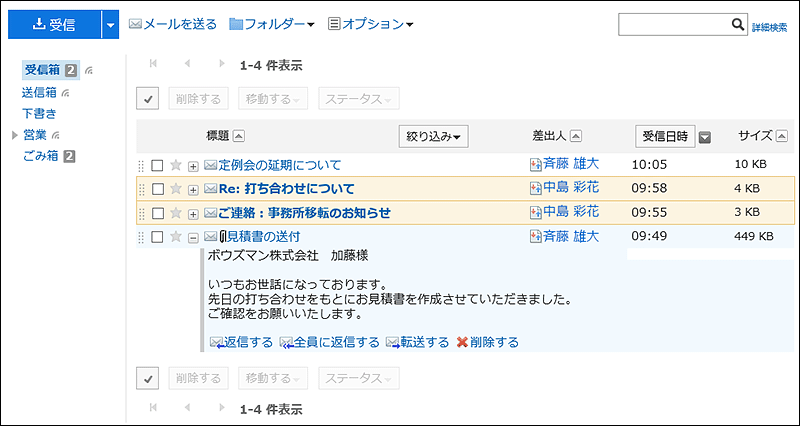Click the feed icon beside 受信箱

point(89,71)
